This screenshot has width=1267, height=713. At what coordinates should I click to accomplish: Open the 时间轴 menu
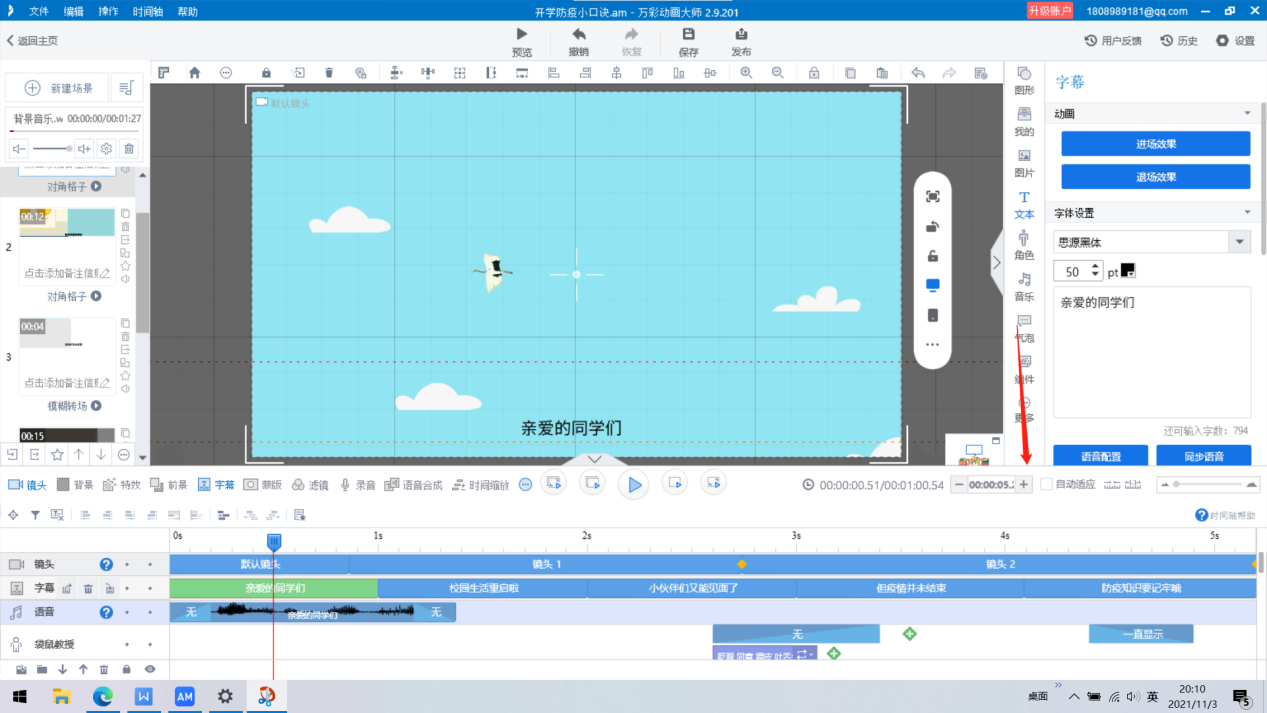pos(148,12)
